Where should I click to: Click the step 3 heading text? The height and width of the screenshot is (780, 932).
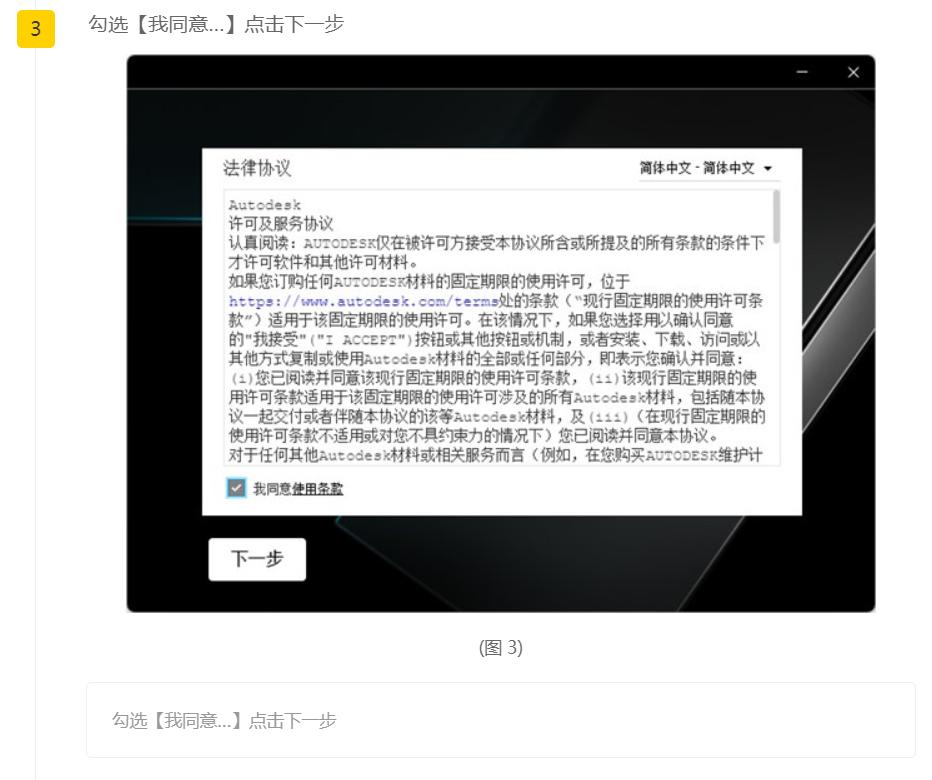point(216,24)
